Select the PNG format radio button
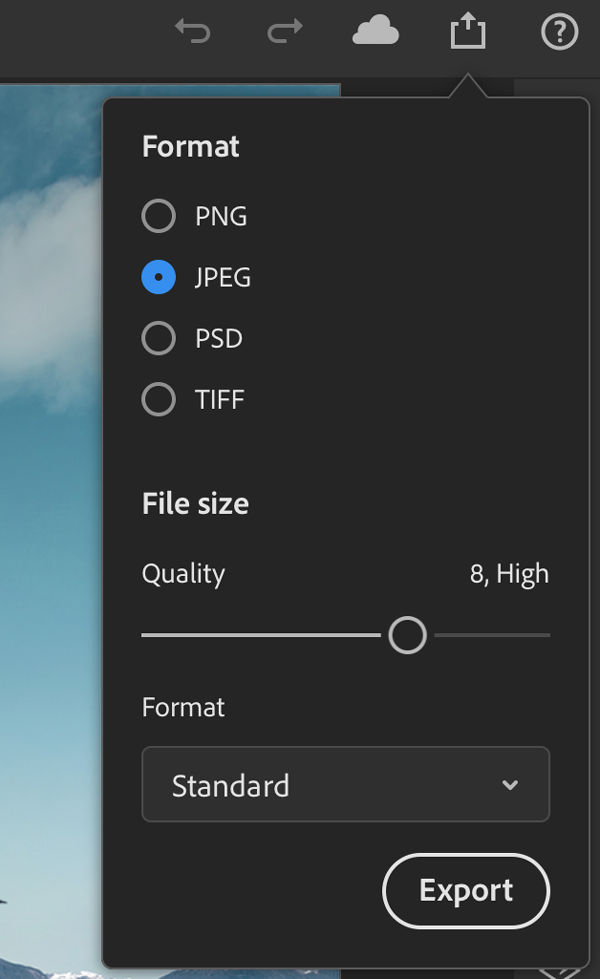Image resolution: width=600 pixels, height=979 pixels. tap(159, 216)
